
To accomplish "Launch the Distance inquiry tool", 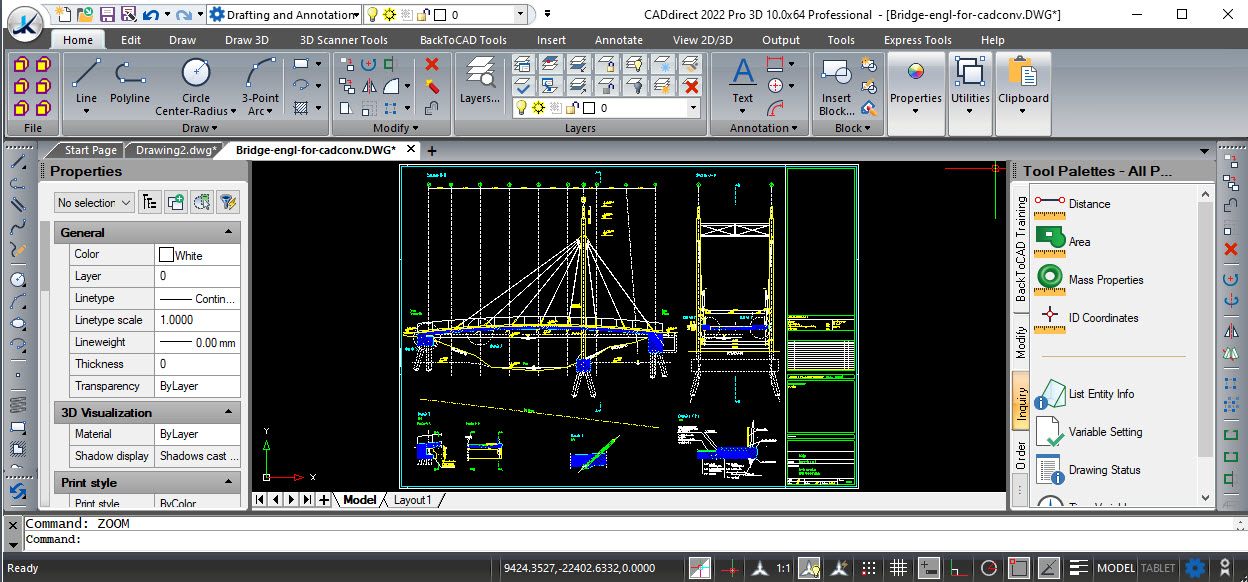I will tap(1089, 204).
